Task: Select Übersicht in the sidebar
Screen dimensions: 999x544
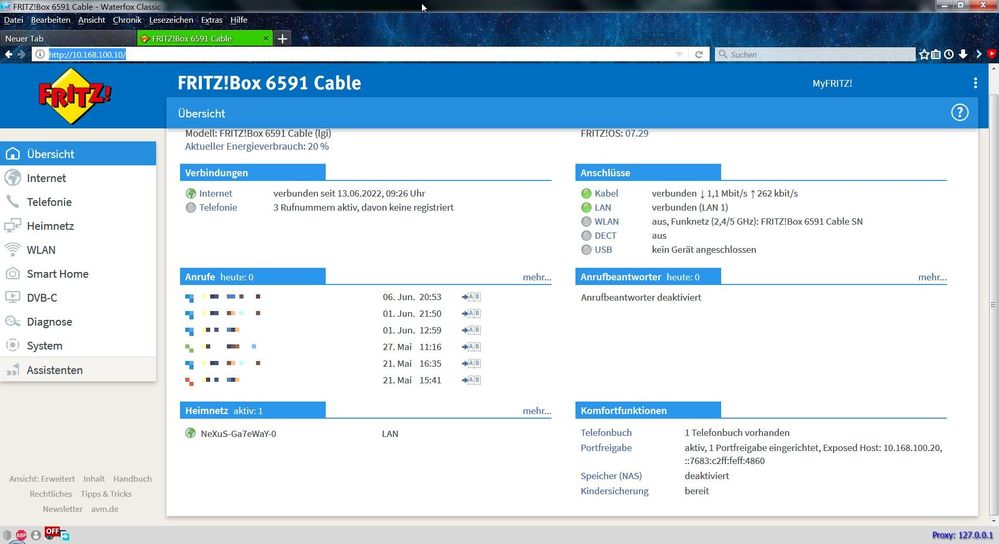Action: pyautogui.click(x=78, y=154)
